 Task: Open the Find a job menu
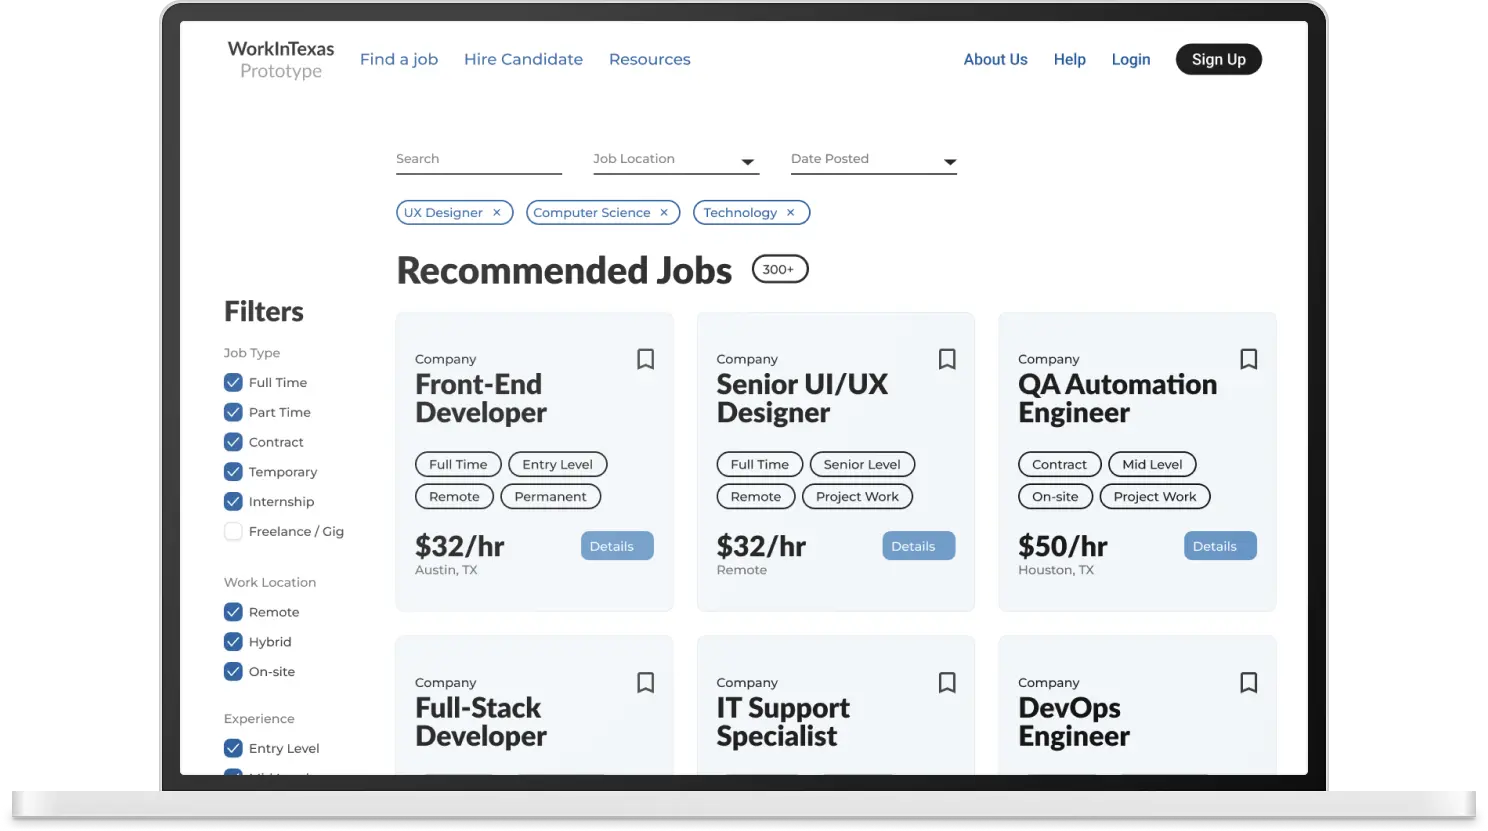(399, 59)
